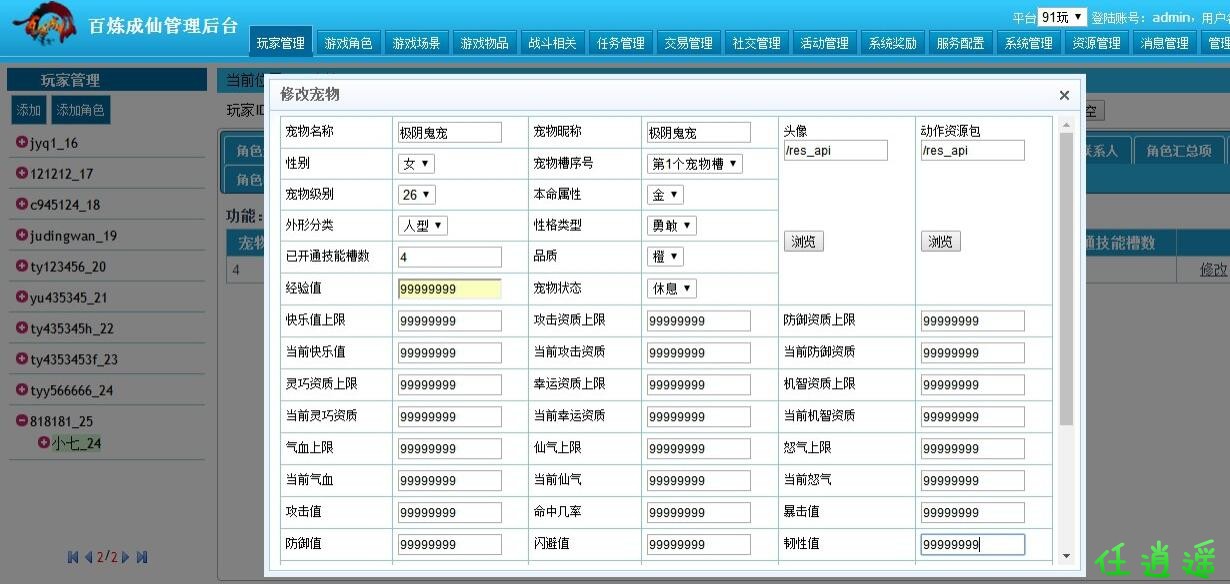Expand the ty435345h_22 player node
The height and width of the screenshot is (584, 1230).
click(22, 328)
